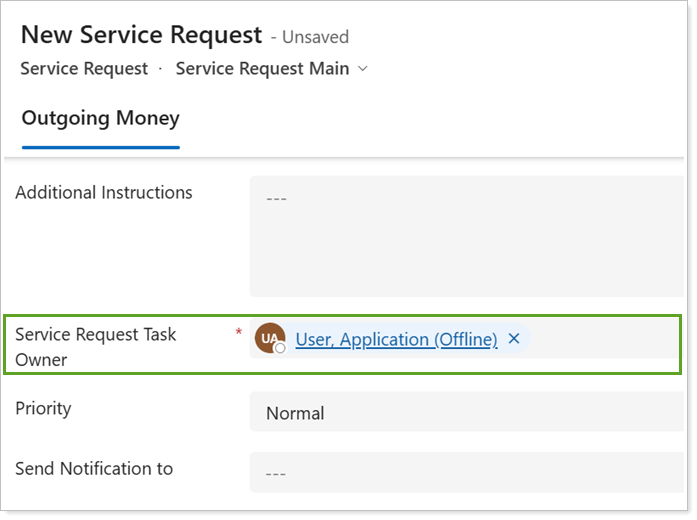This screenshot has height=520, width=697.
Task: Click into the Additional Instructions text area
Action: tap(465, 236)
